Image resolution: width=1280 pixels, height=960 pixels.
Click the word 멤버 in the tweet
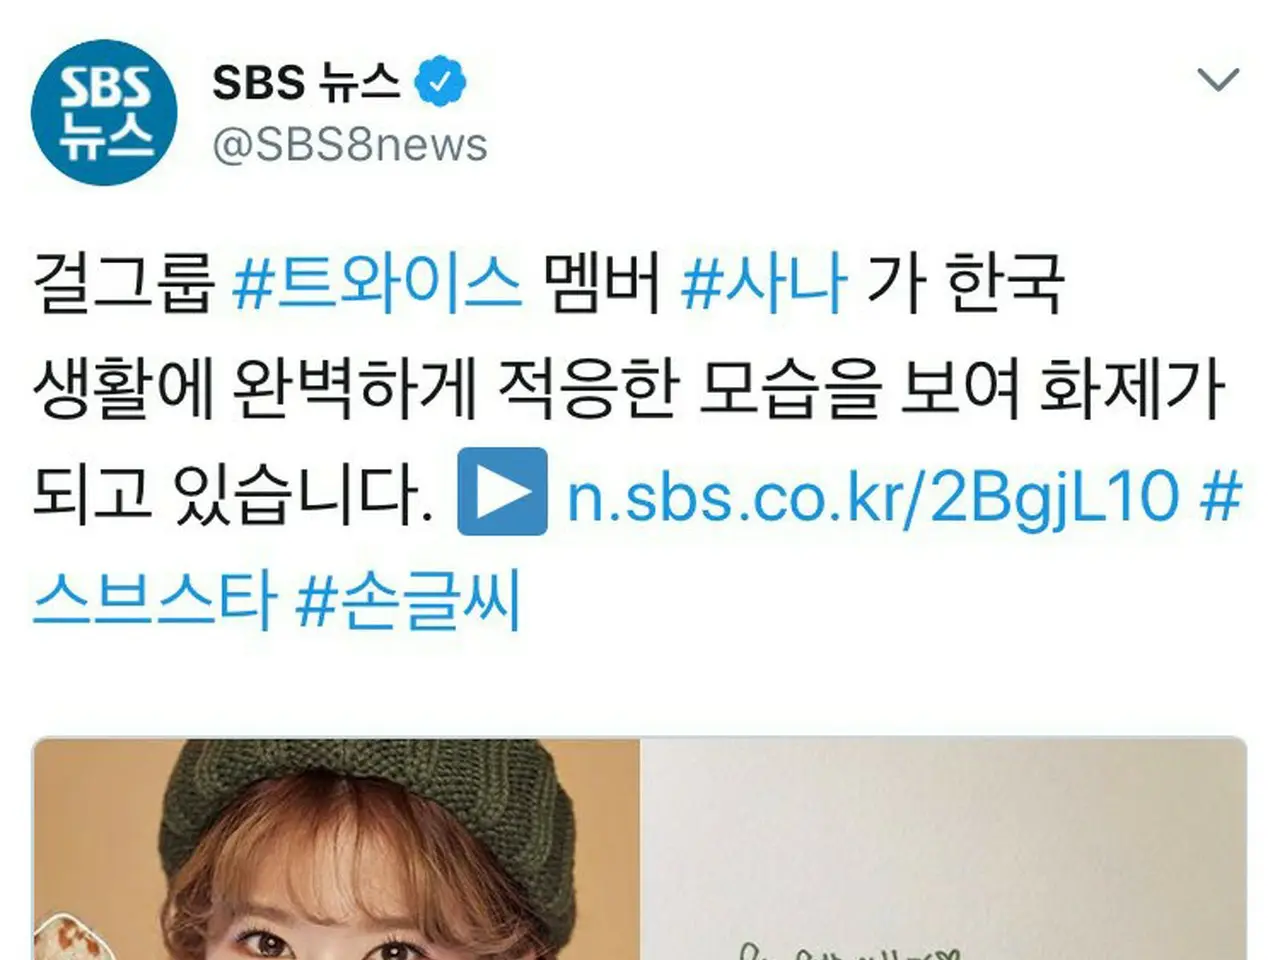[602, 283]
